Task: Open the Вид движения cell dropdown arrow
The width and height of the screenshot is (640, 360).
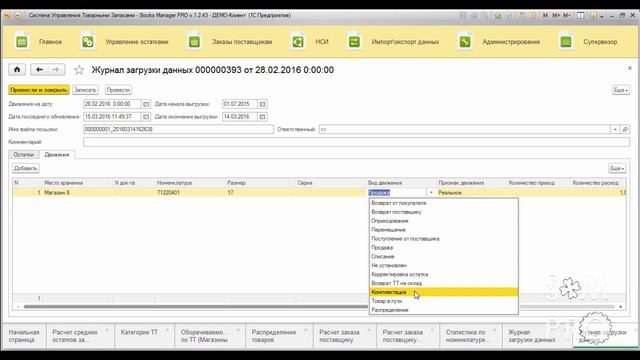Action: [x=431, y=192]
